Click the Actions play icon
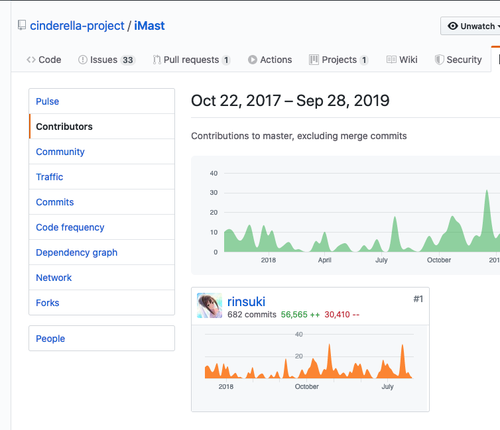 point(252,60)
